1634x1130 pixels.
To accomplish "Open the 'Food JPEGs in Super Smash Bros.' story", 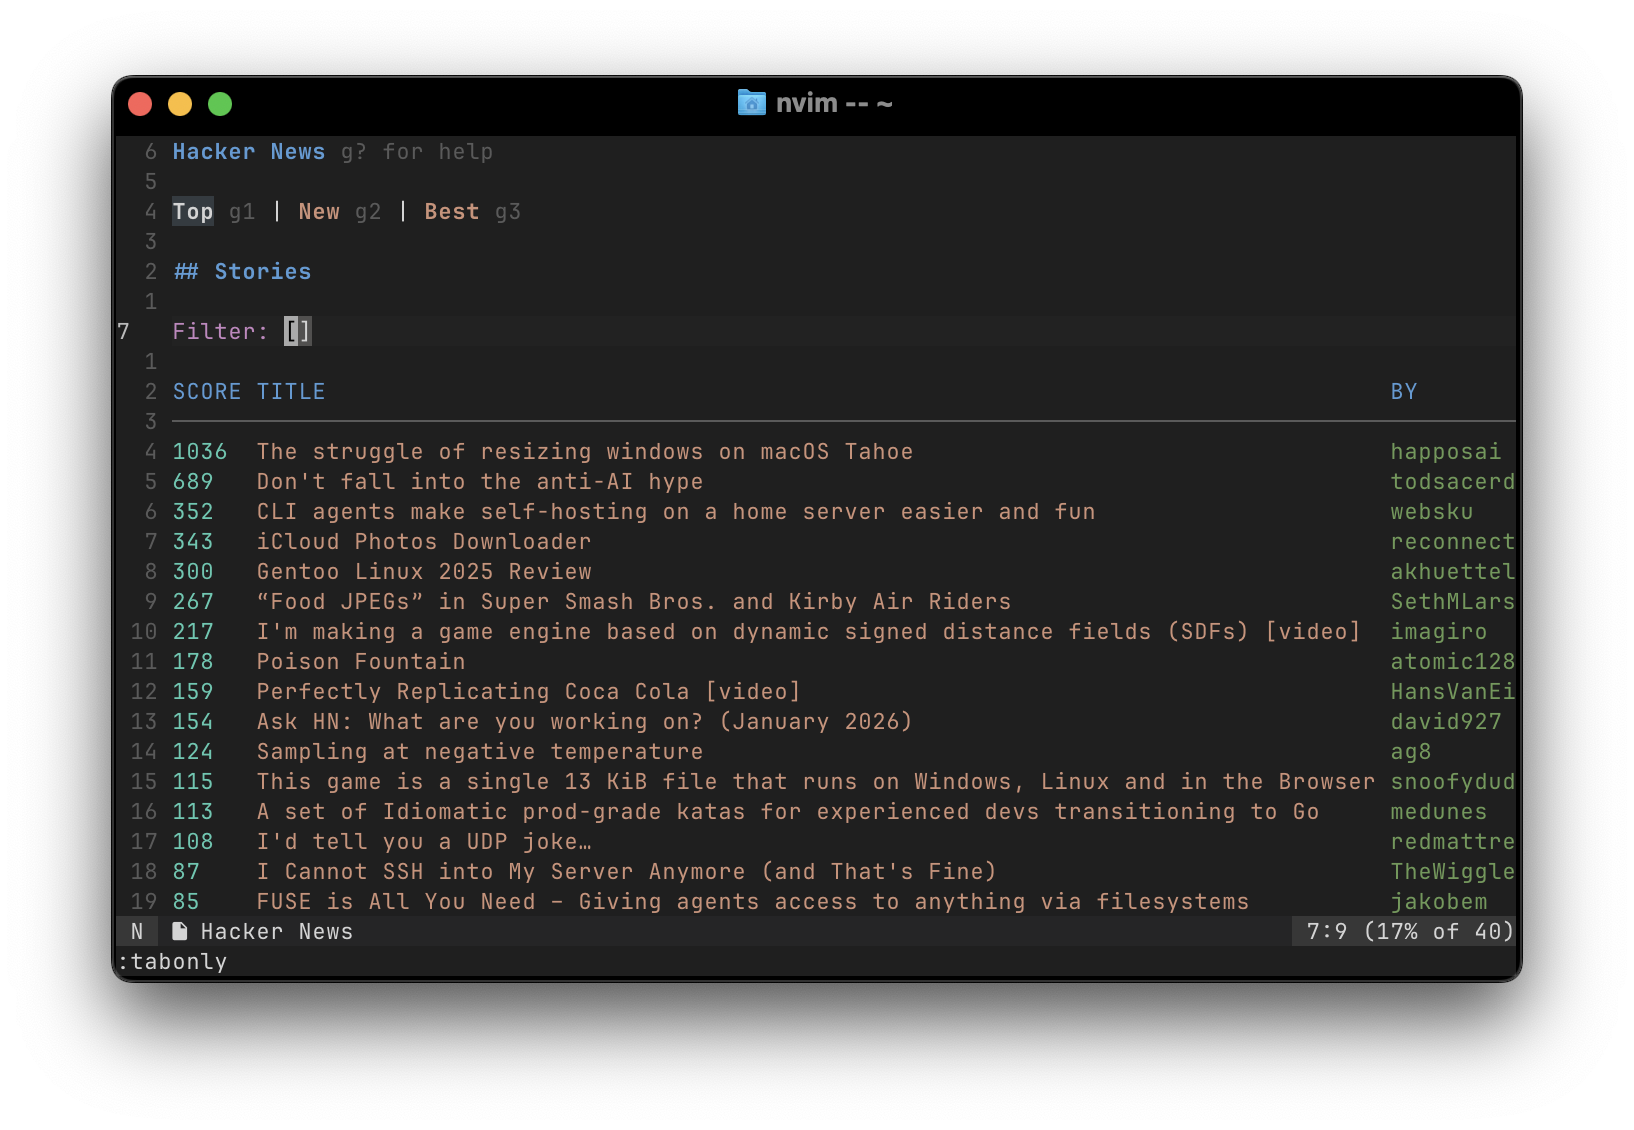I will coord(634,601).
